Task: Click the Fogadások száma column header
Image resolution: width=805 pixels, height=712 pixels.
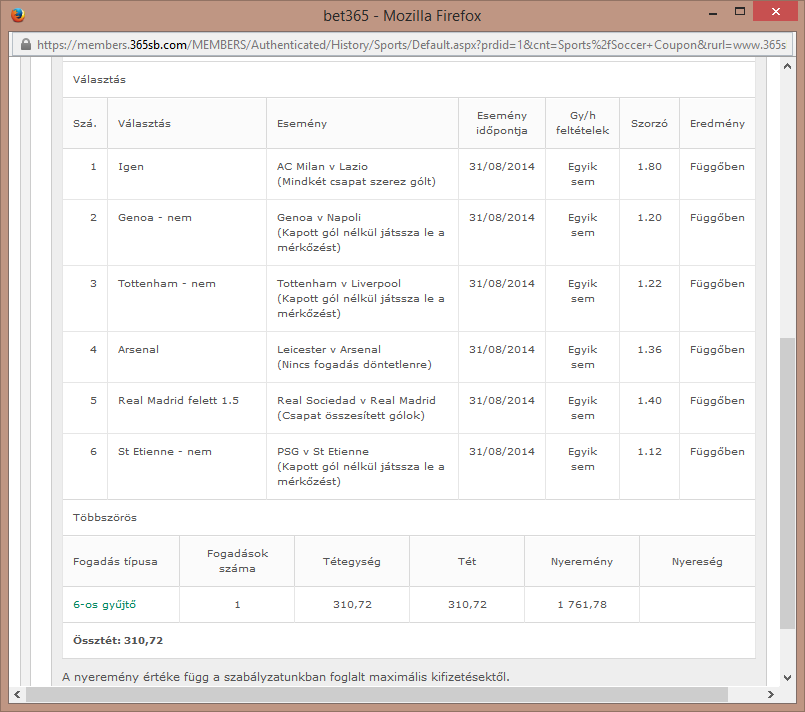Action: point(237,561)
